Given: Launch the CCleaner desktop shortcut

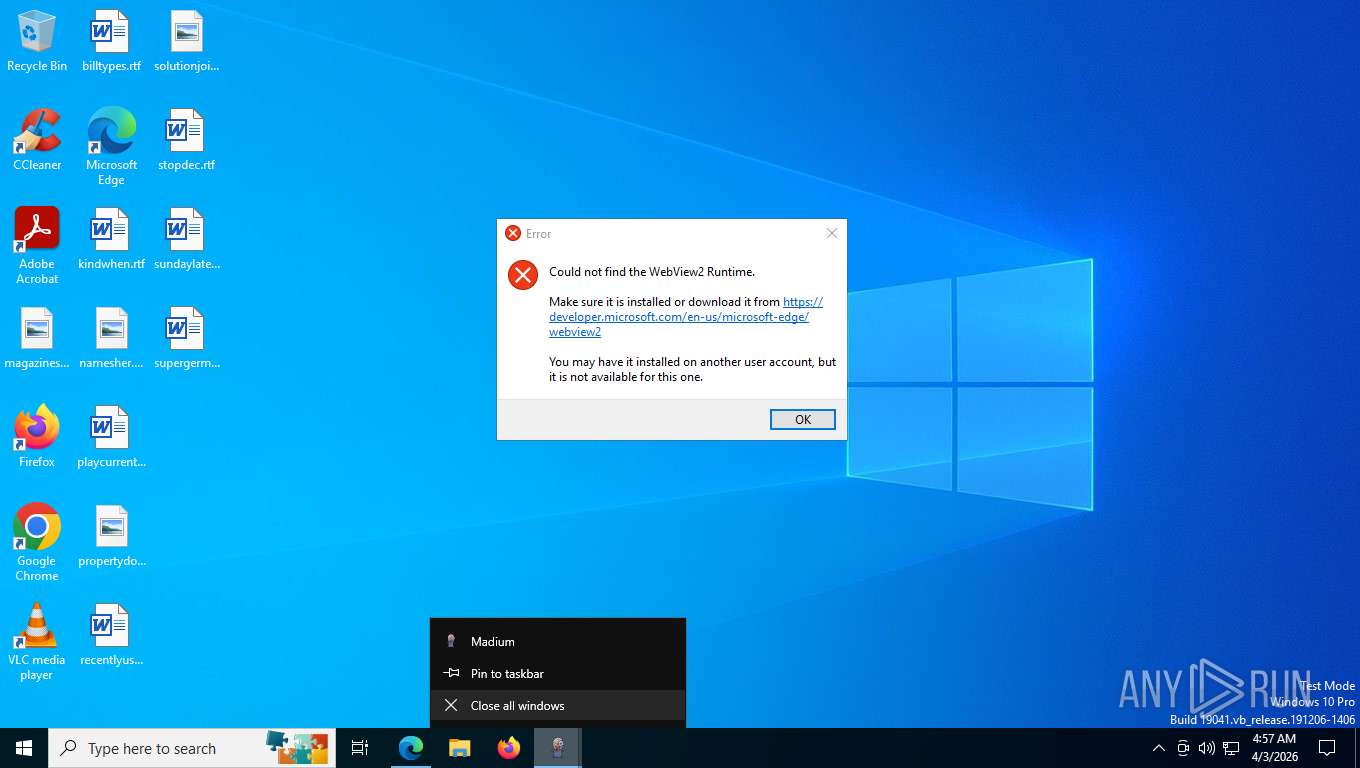Looking at the screenshot, I should coord(37,140).
